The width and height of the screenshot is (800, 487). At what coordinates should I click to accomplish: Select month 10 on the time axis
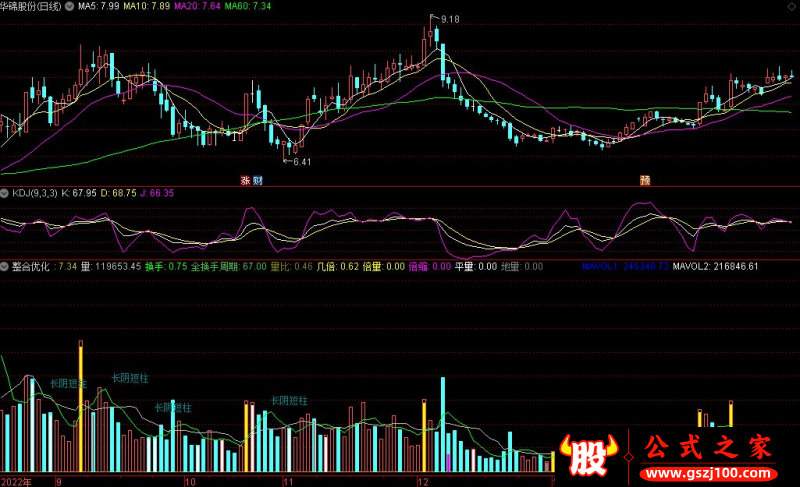click(x=190, y=482)
